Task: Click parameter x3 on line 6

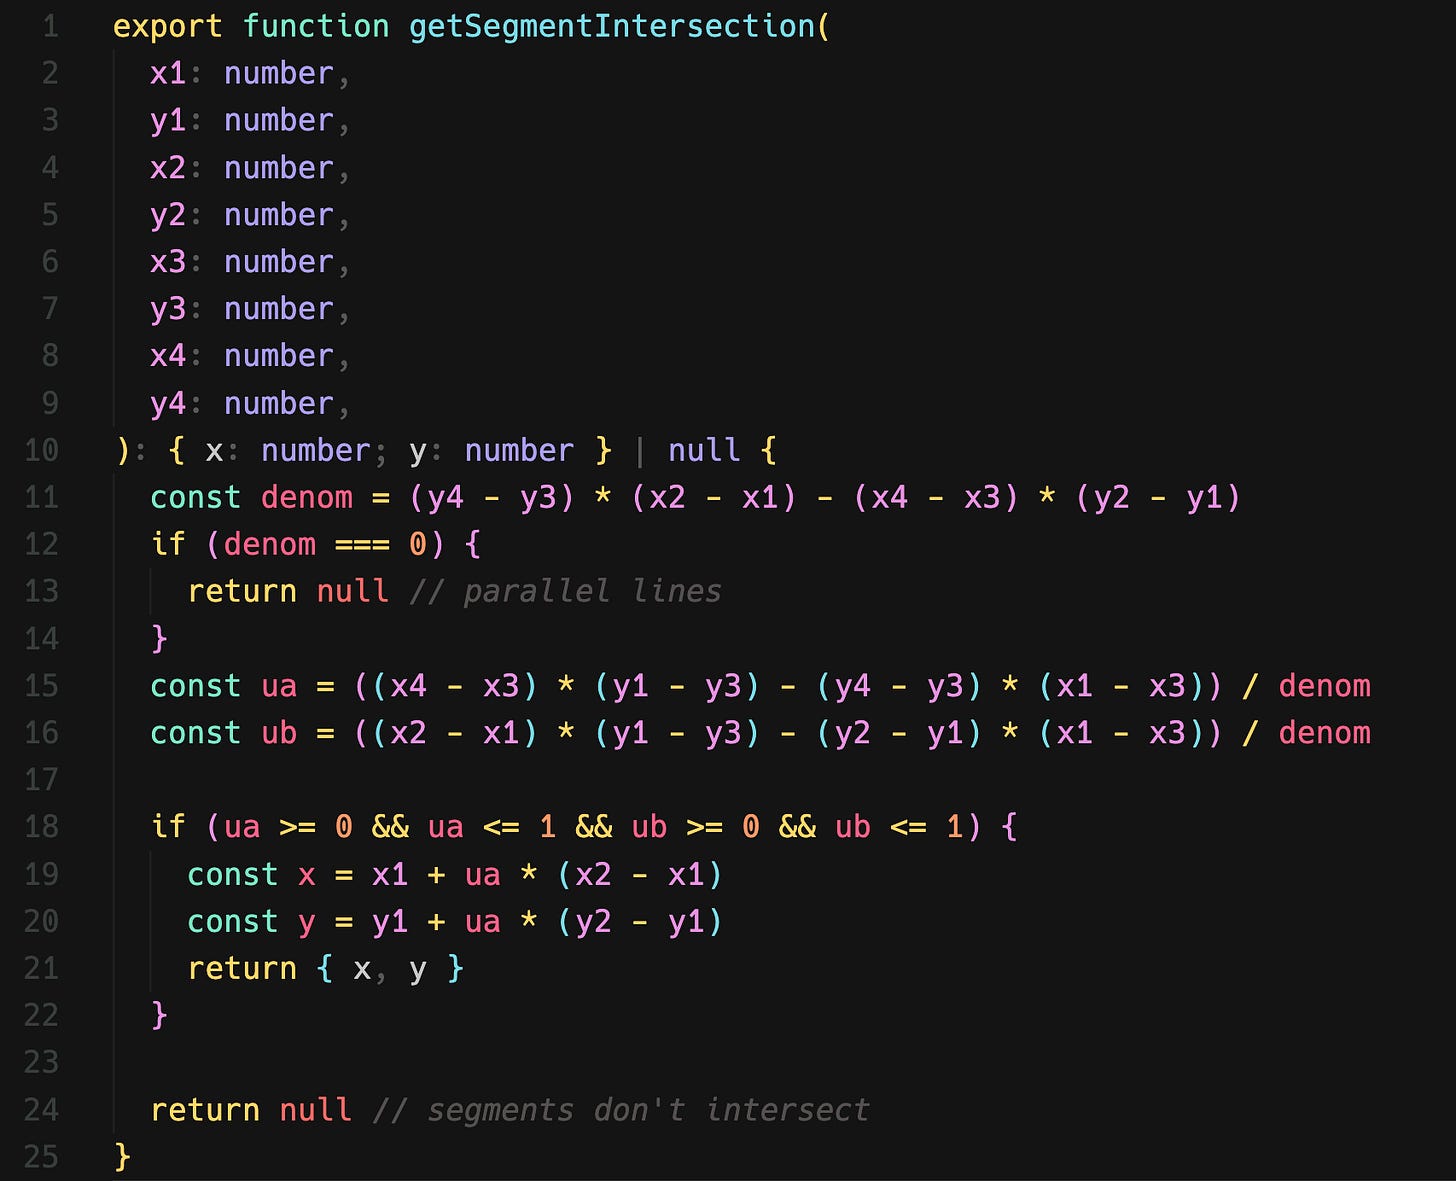Action: pos(168,261)
